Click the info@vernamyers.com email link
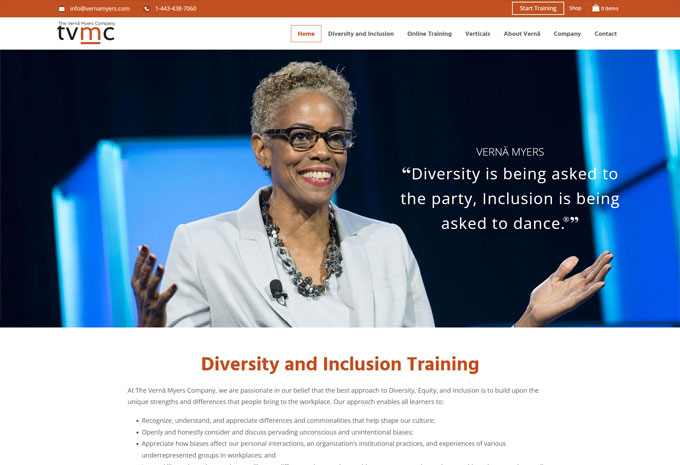The height and width of the screenshot is (465, 680). (100, 9)
